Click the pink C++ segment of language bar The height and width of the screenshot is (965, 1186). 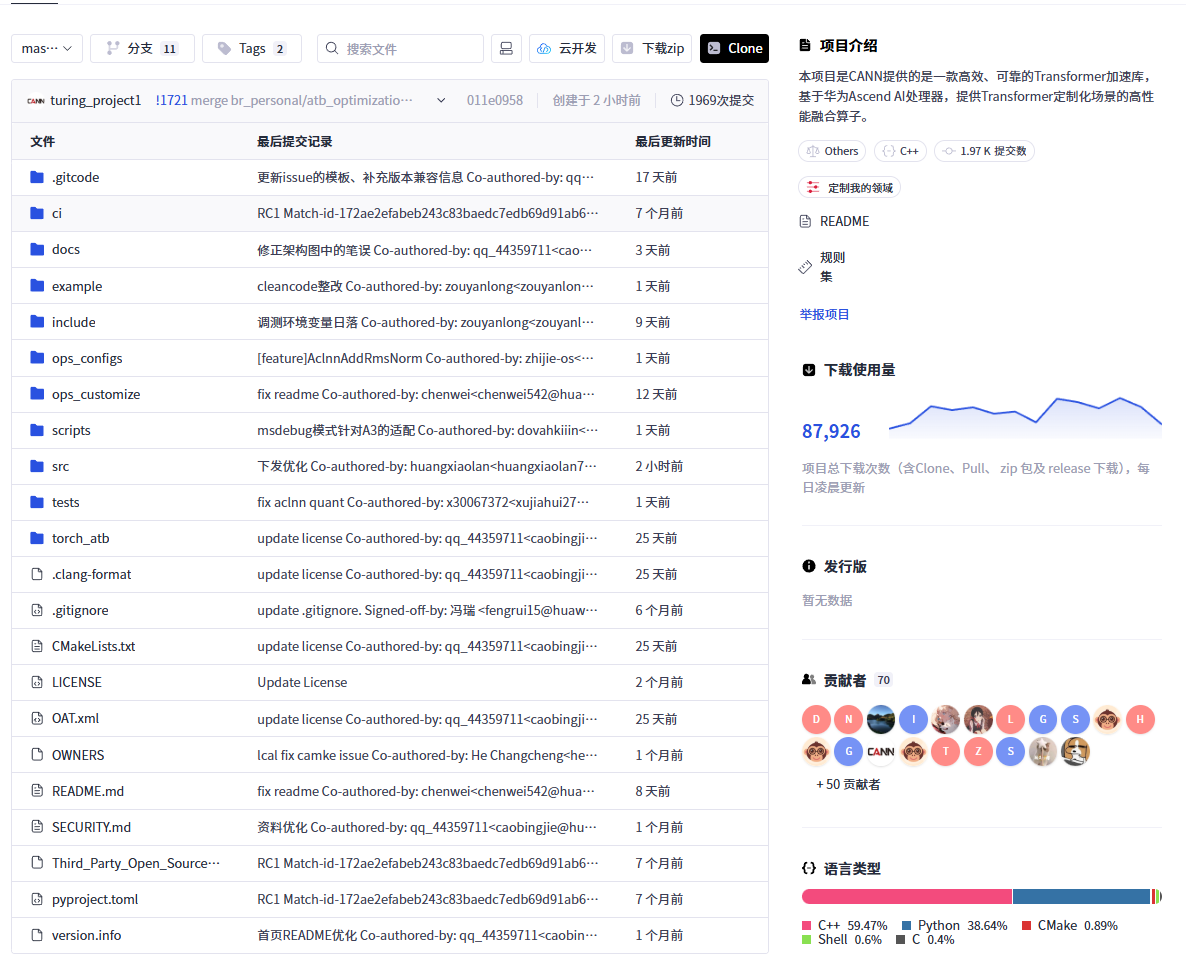pyautogui.click(x=907, y=896)
